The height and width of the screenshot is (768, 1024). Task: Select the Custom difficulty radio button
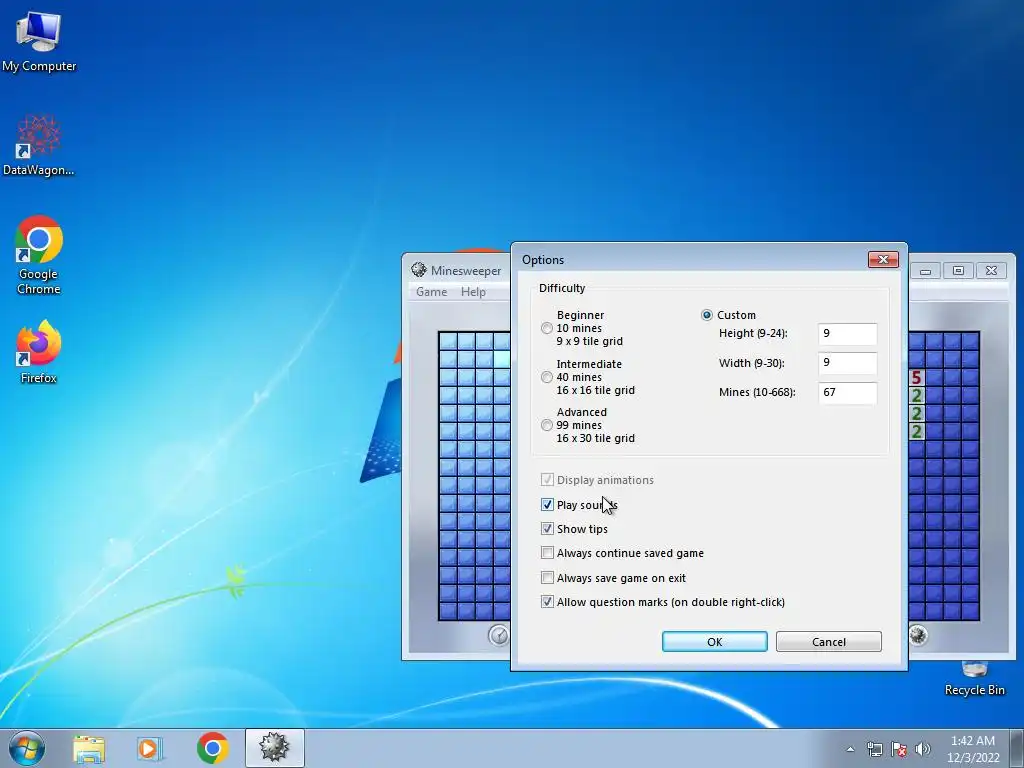tap(707, 315)
